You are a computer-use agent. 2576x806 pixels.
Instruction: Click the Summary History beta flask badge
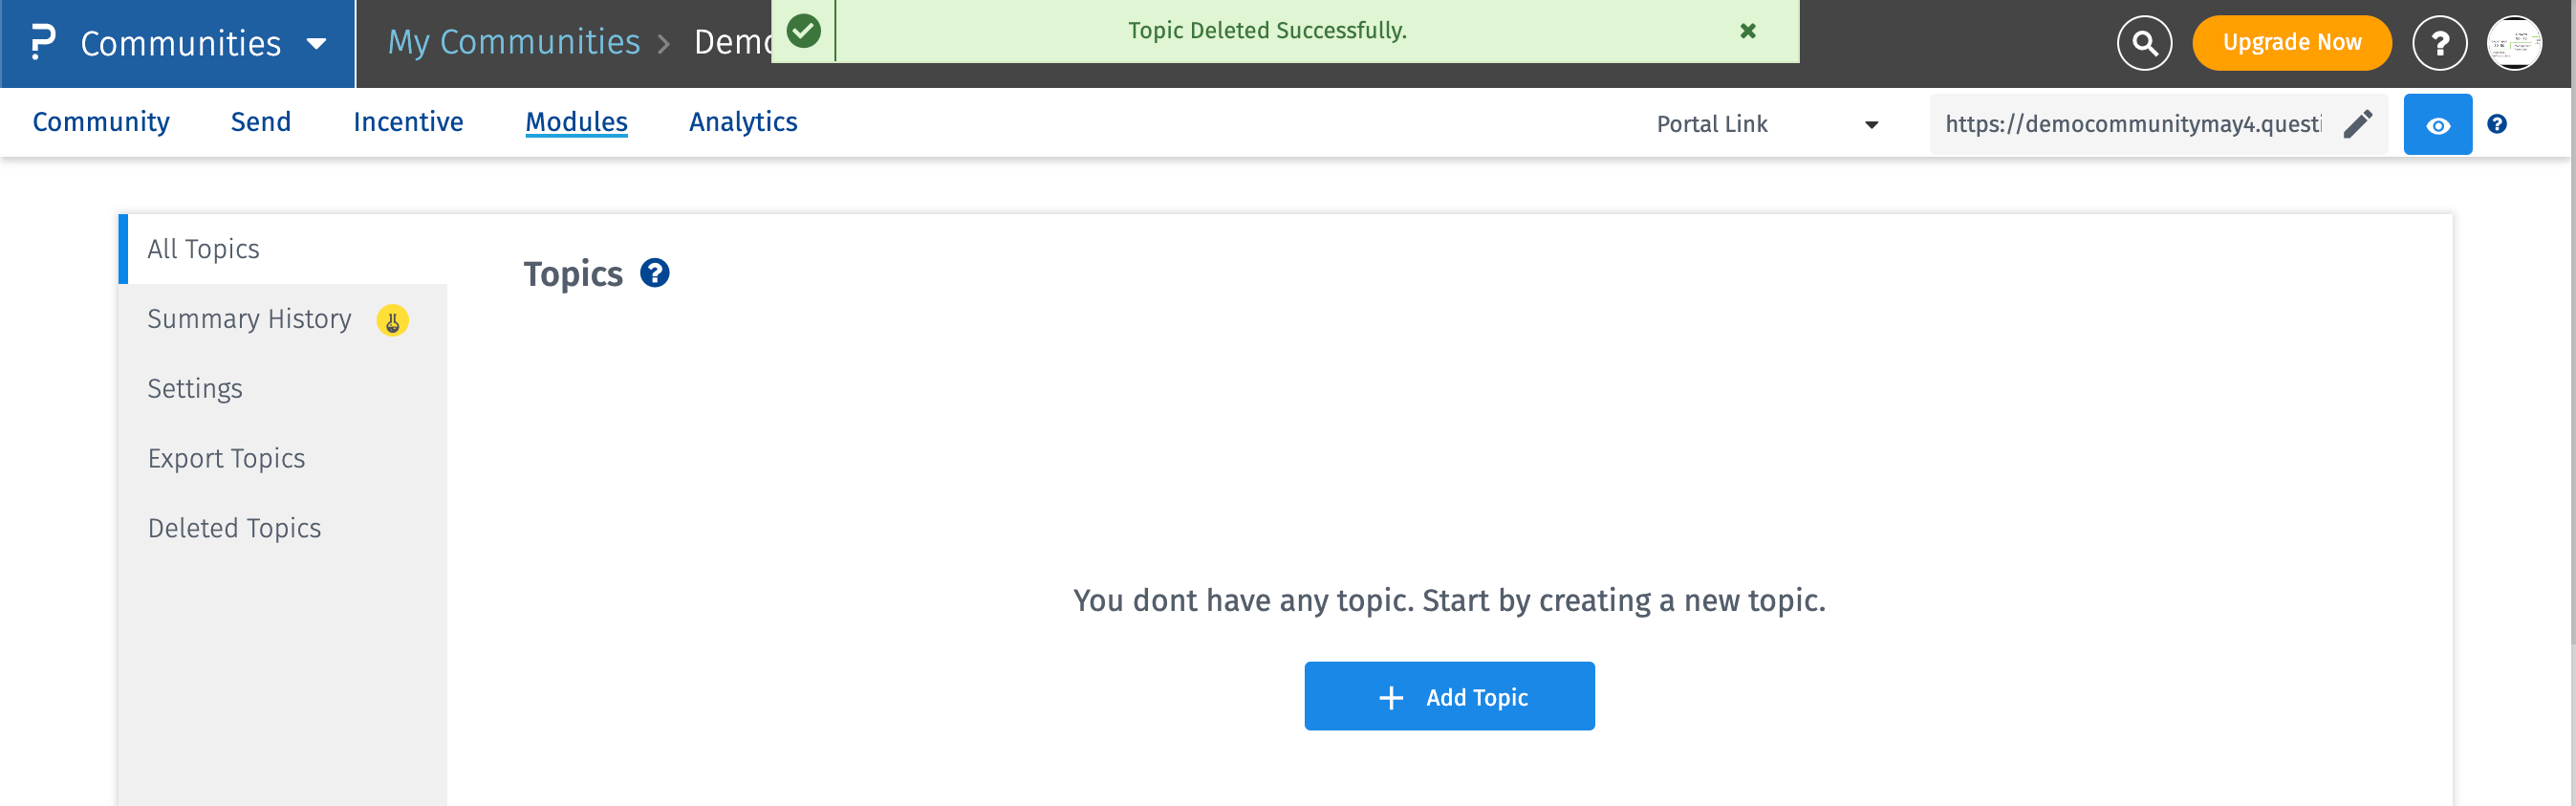tap(392, 321)
